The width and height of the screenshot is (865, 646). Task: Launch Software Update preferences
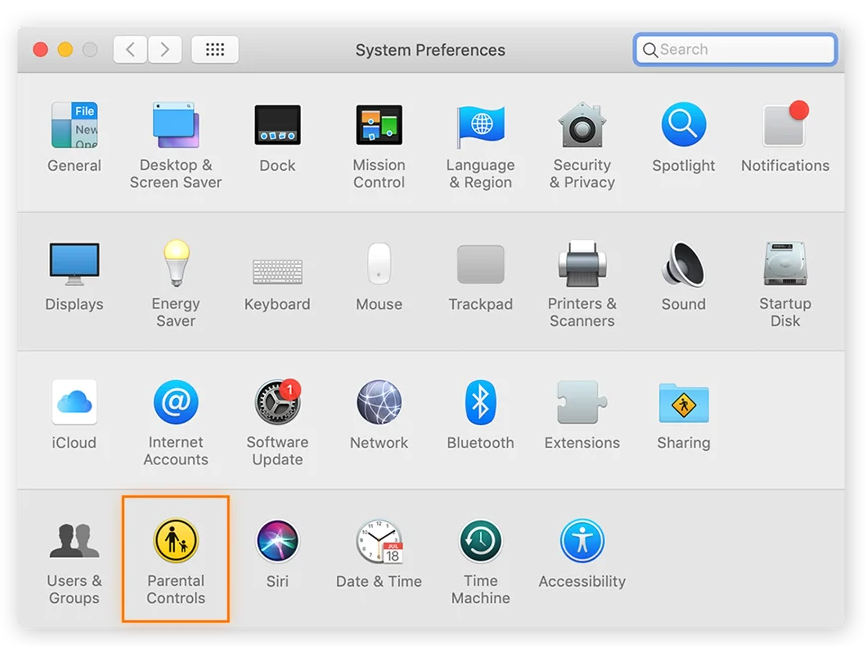277,403
